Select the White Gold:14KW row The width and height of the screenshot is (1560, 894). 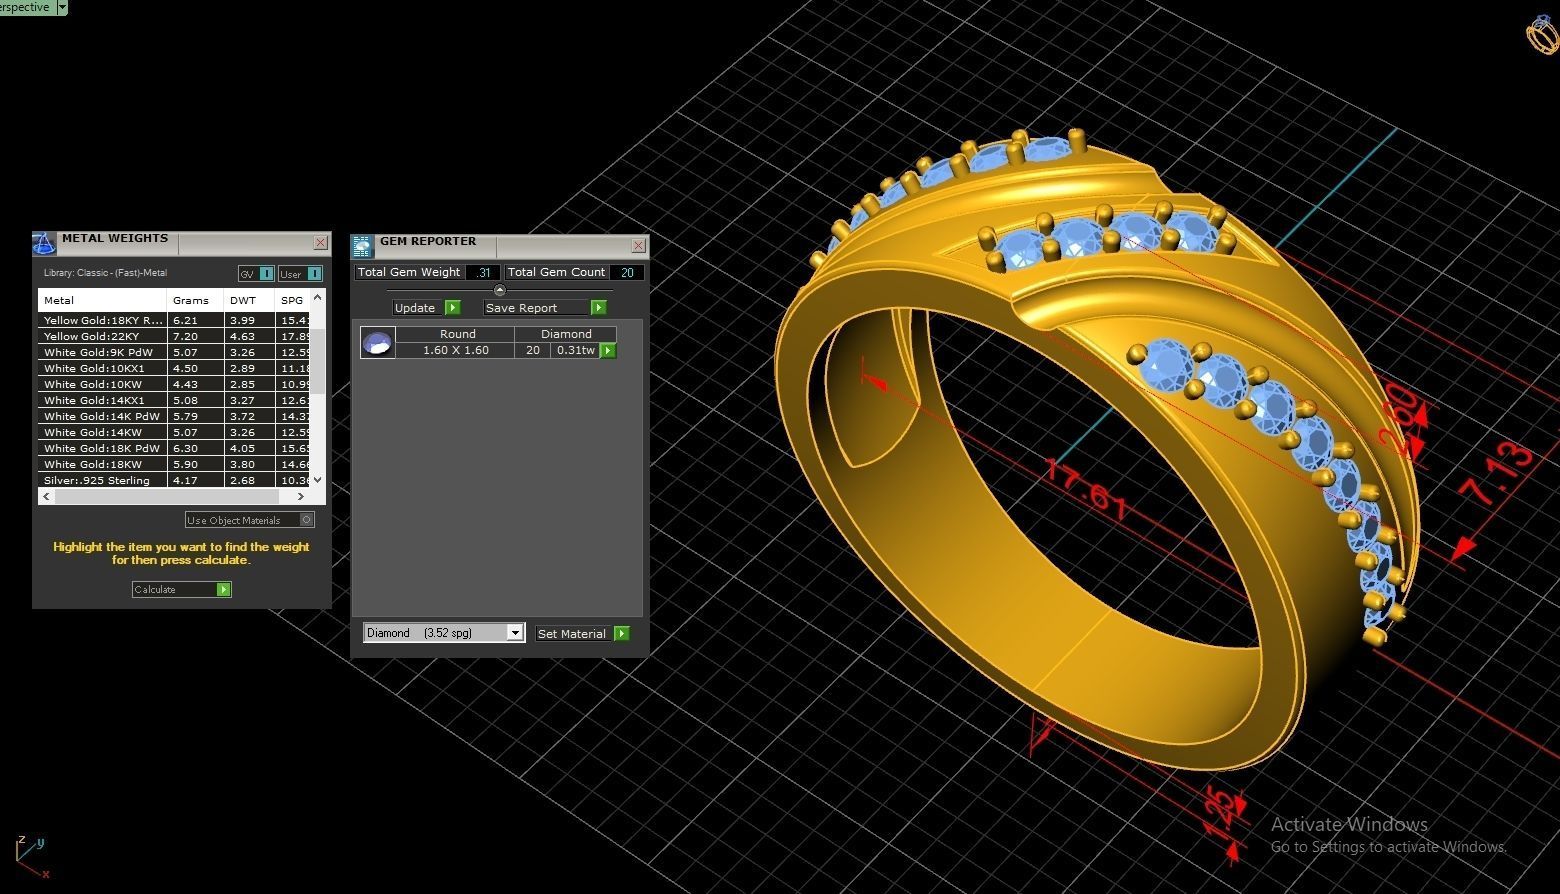tap(174, 432)
